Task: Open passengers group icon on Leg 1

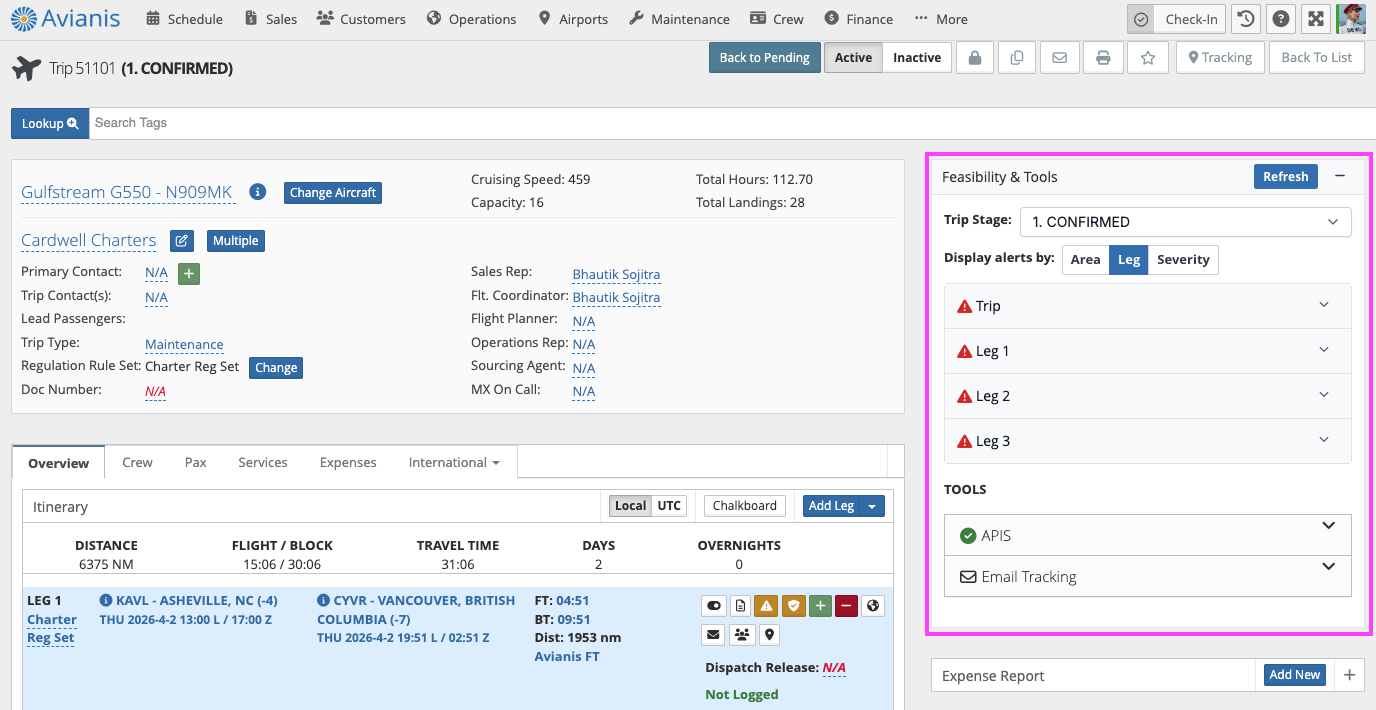Action: pyautogui.click(x=741, y=634)
